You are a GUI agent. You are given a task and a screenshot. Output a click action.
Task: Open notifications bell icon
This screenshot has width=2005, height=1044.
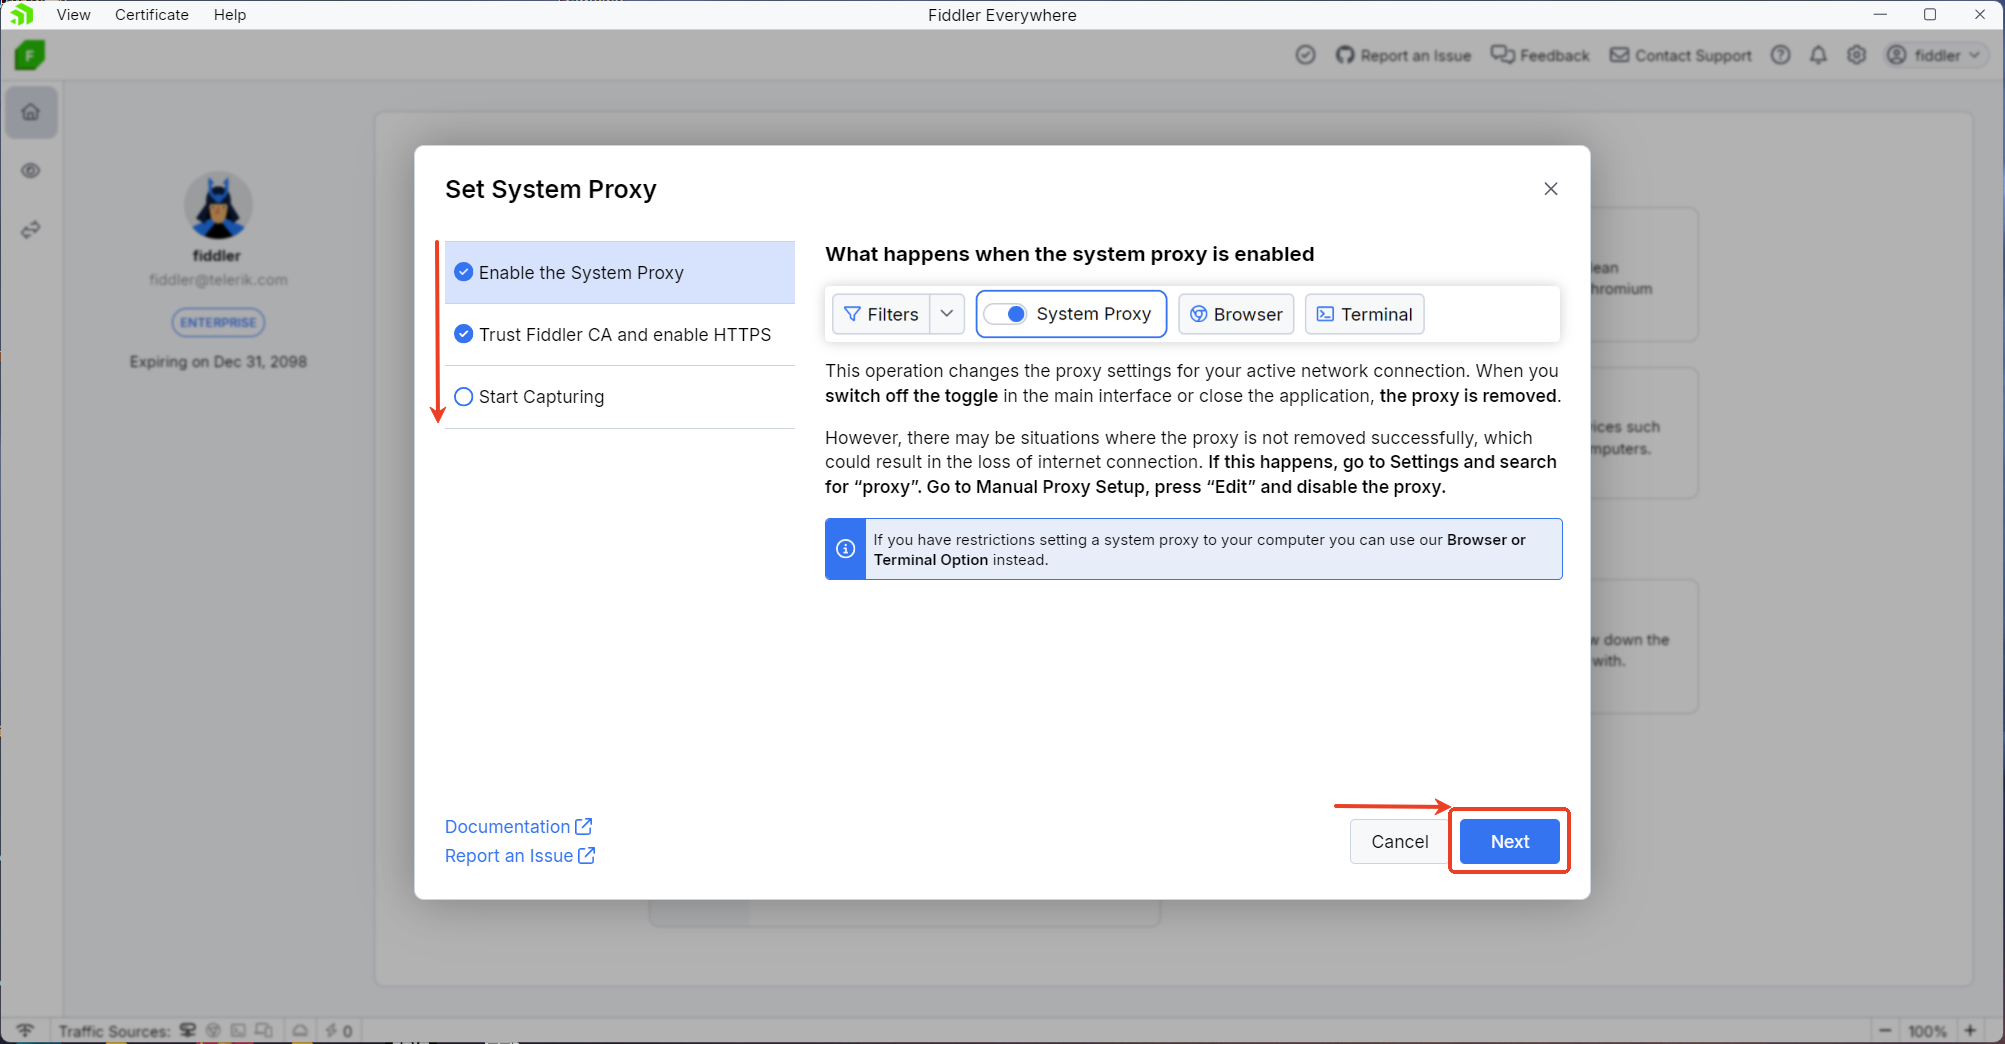pyautogui.click(x=1818, y=55)
